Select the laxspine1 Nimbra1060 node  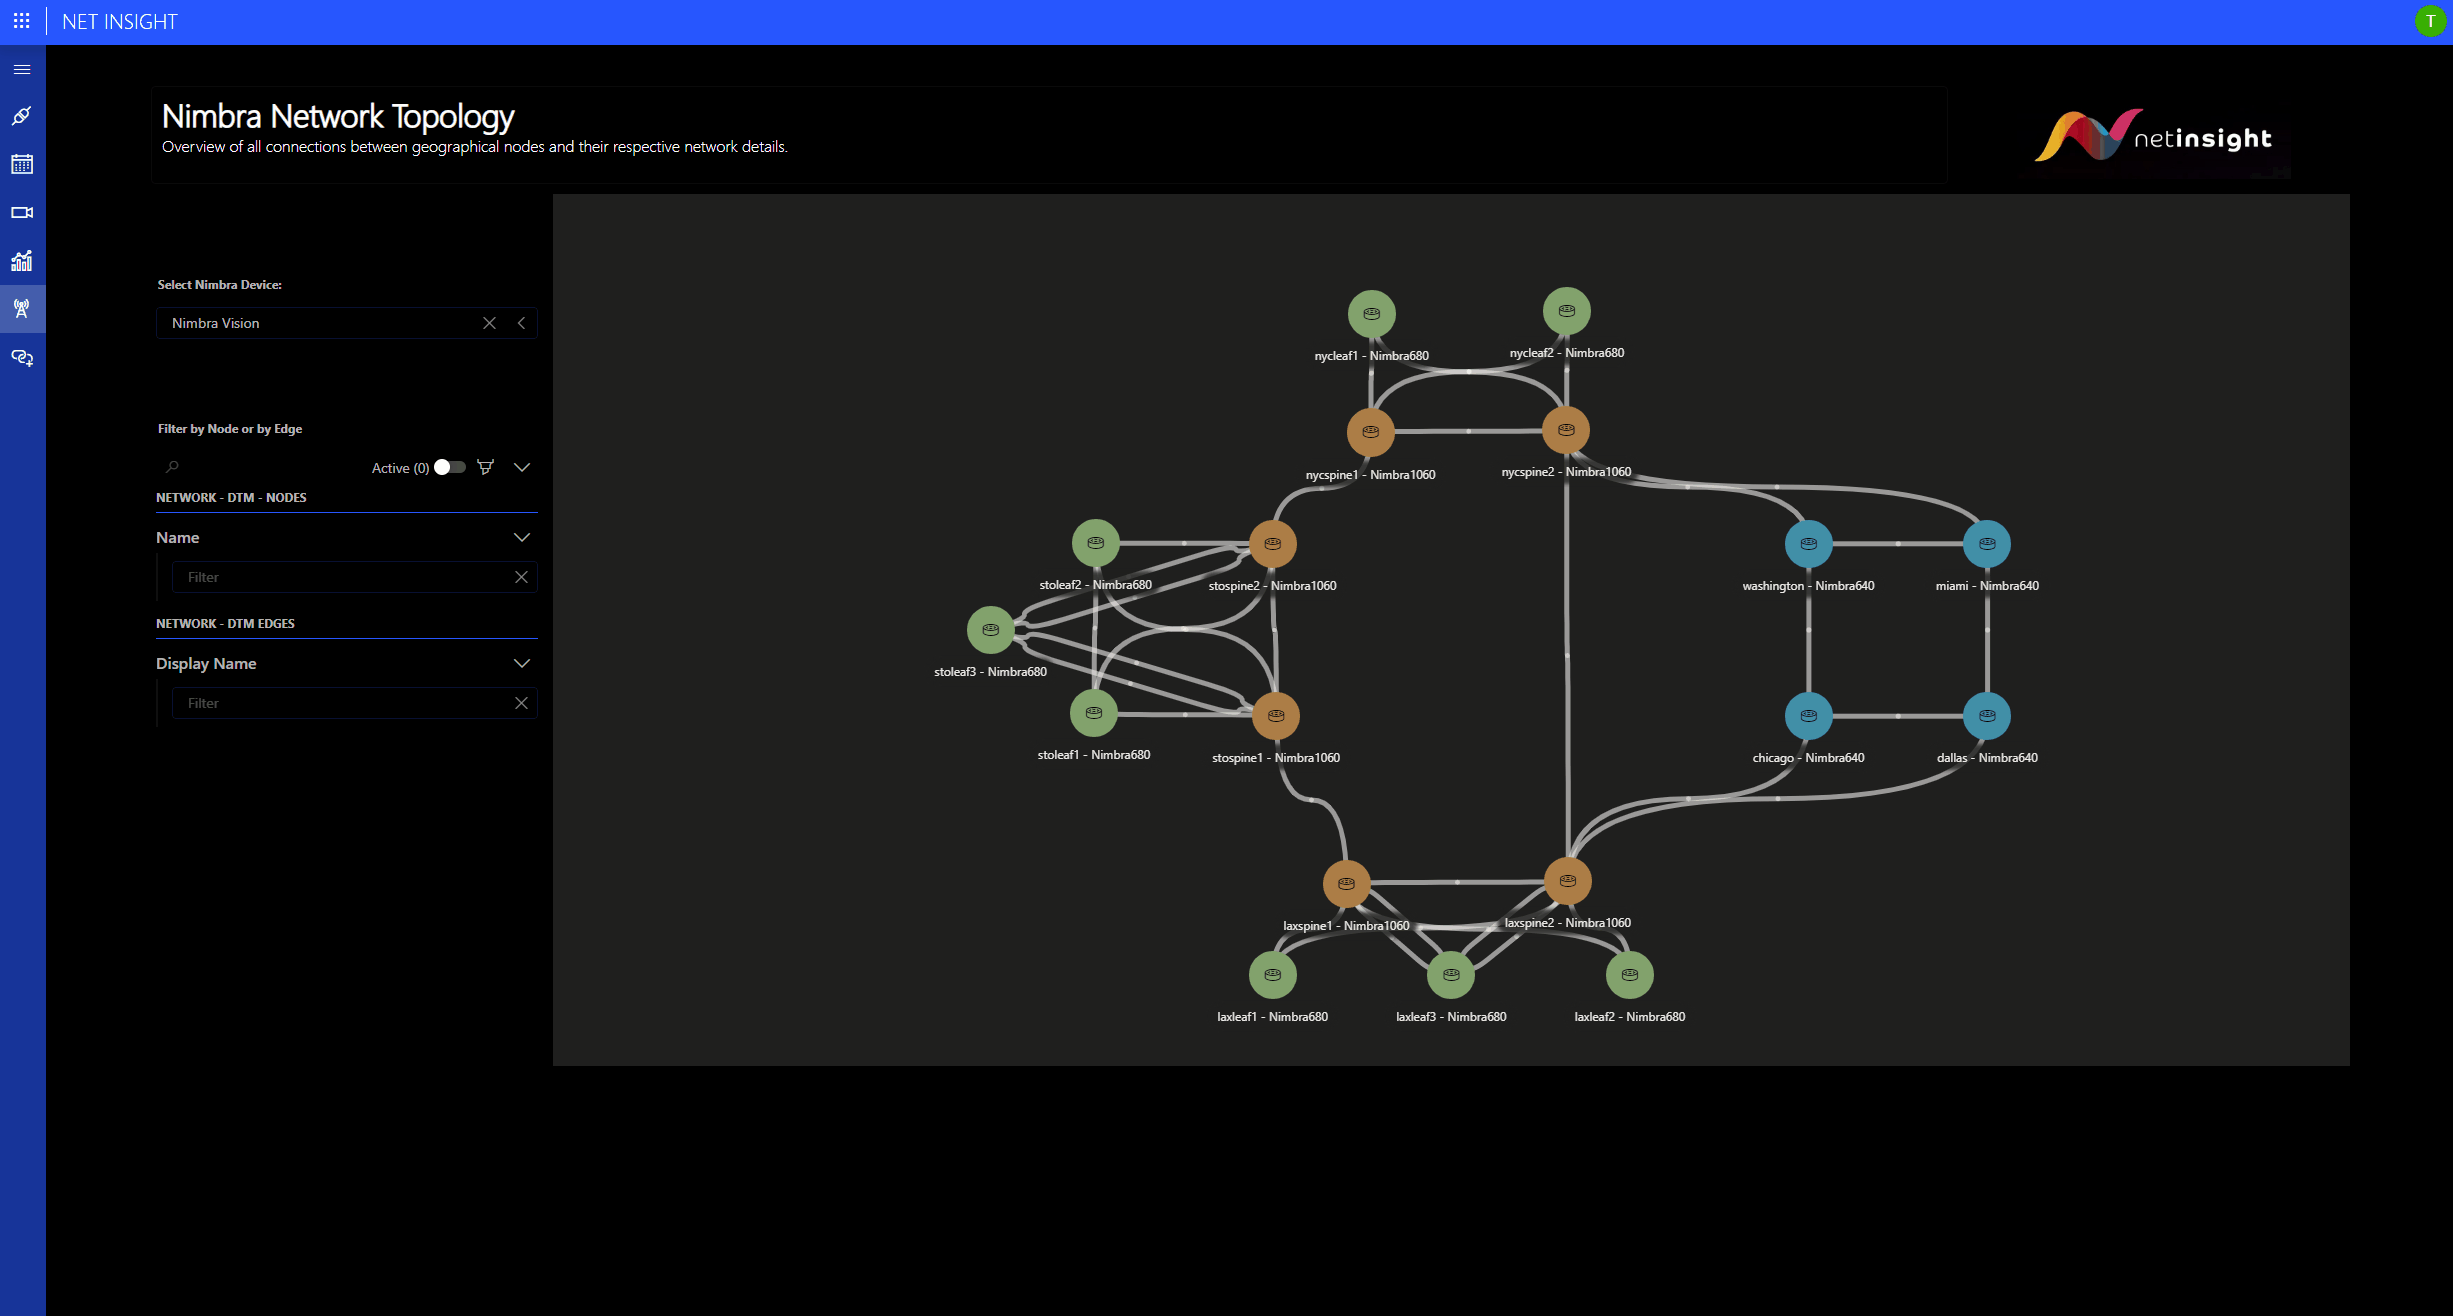pyautogui.click(x=1346, y=884)
